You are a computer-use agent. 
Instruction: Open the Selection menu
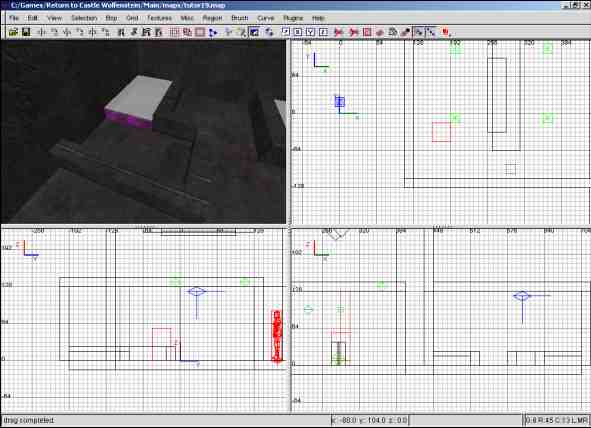[84, 18]
